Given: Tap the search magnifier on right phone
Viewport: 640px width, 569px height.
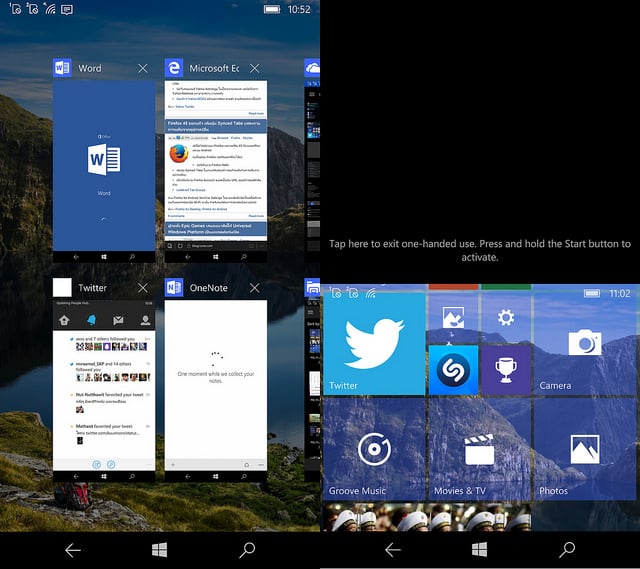Looking at the screenshot, I should [567, 550].
